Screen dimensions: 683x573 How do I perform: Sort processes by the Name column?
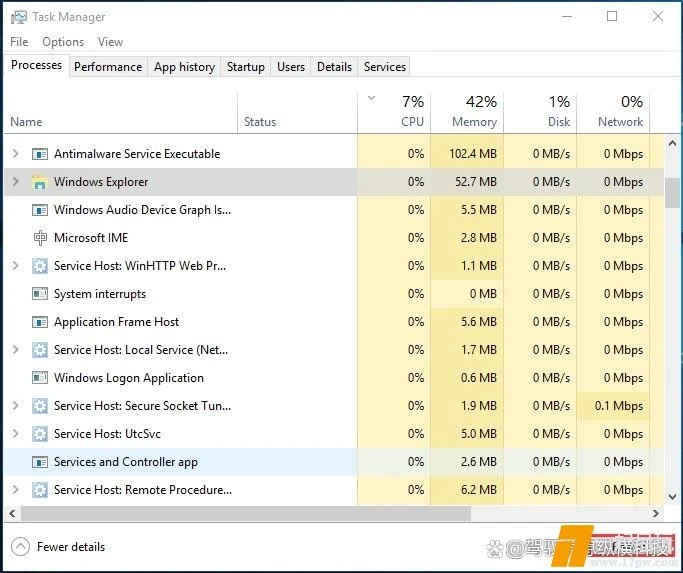point(26,122)
